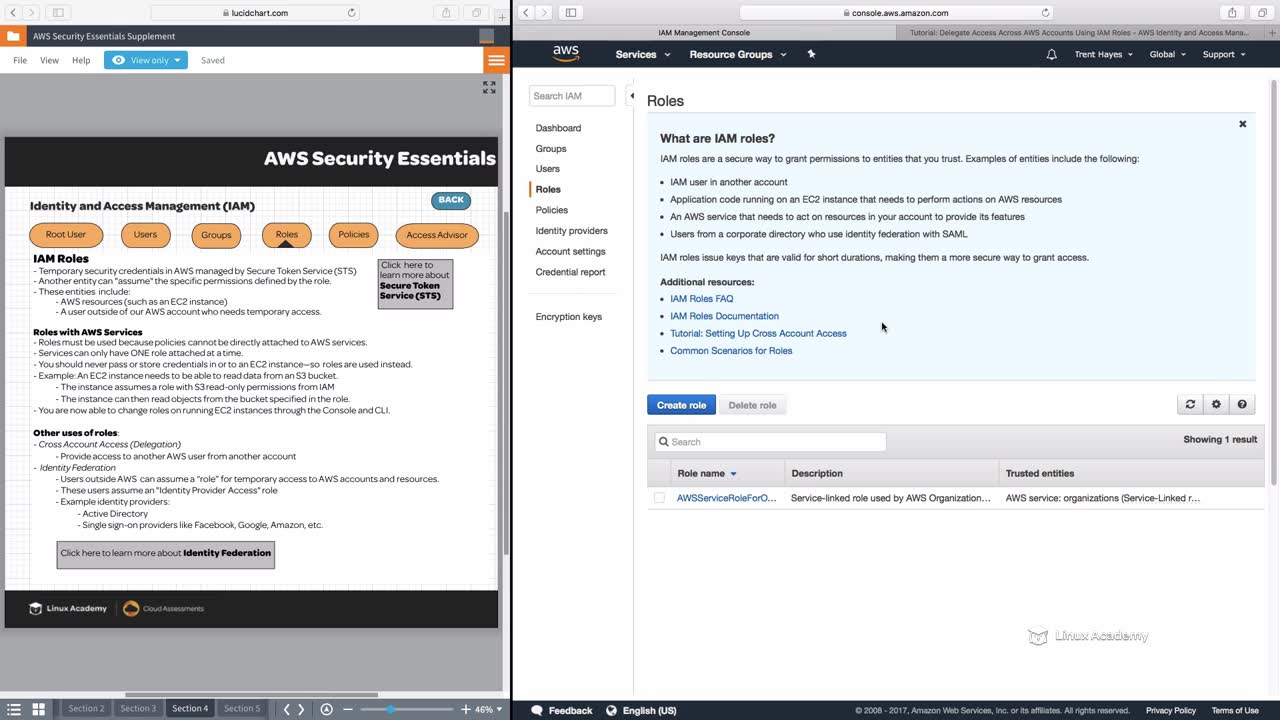Screen dimensions: 1280x720
Task: Zoom in with the plus icon in Lucidchart
Action: [x=465, y=709]
